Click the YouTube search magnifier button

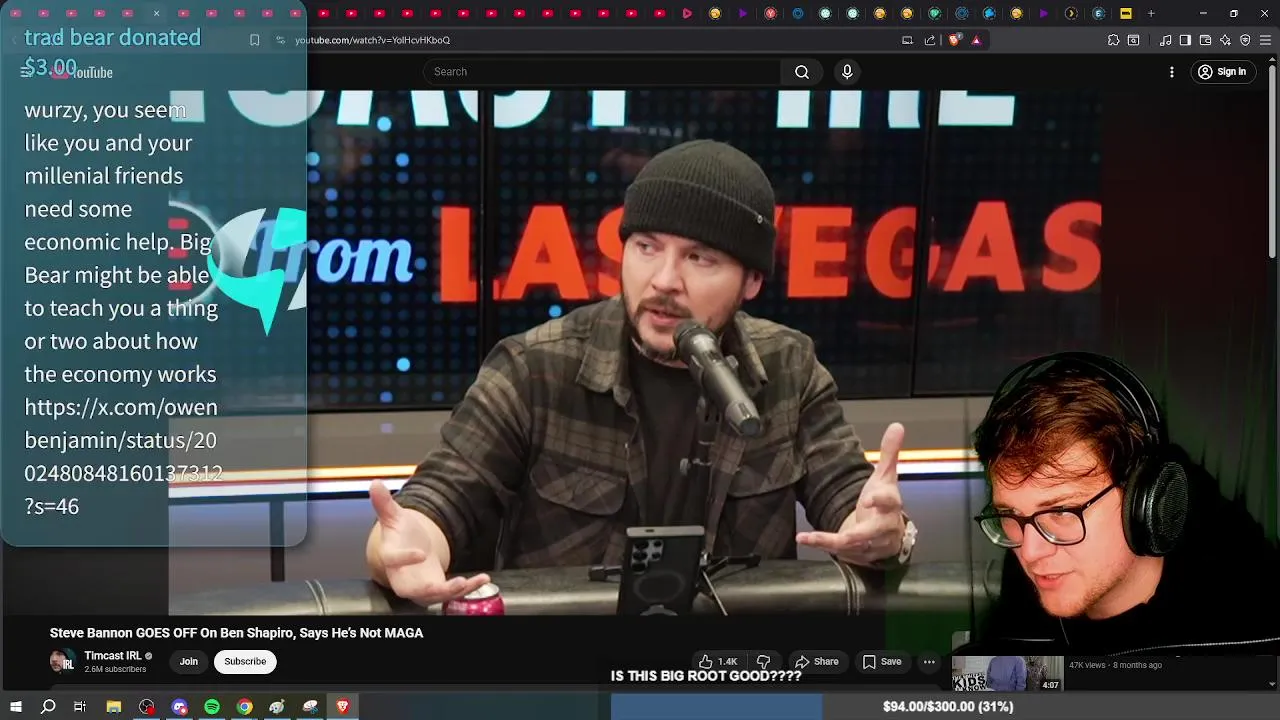801,72
